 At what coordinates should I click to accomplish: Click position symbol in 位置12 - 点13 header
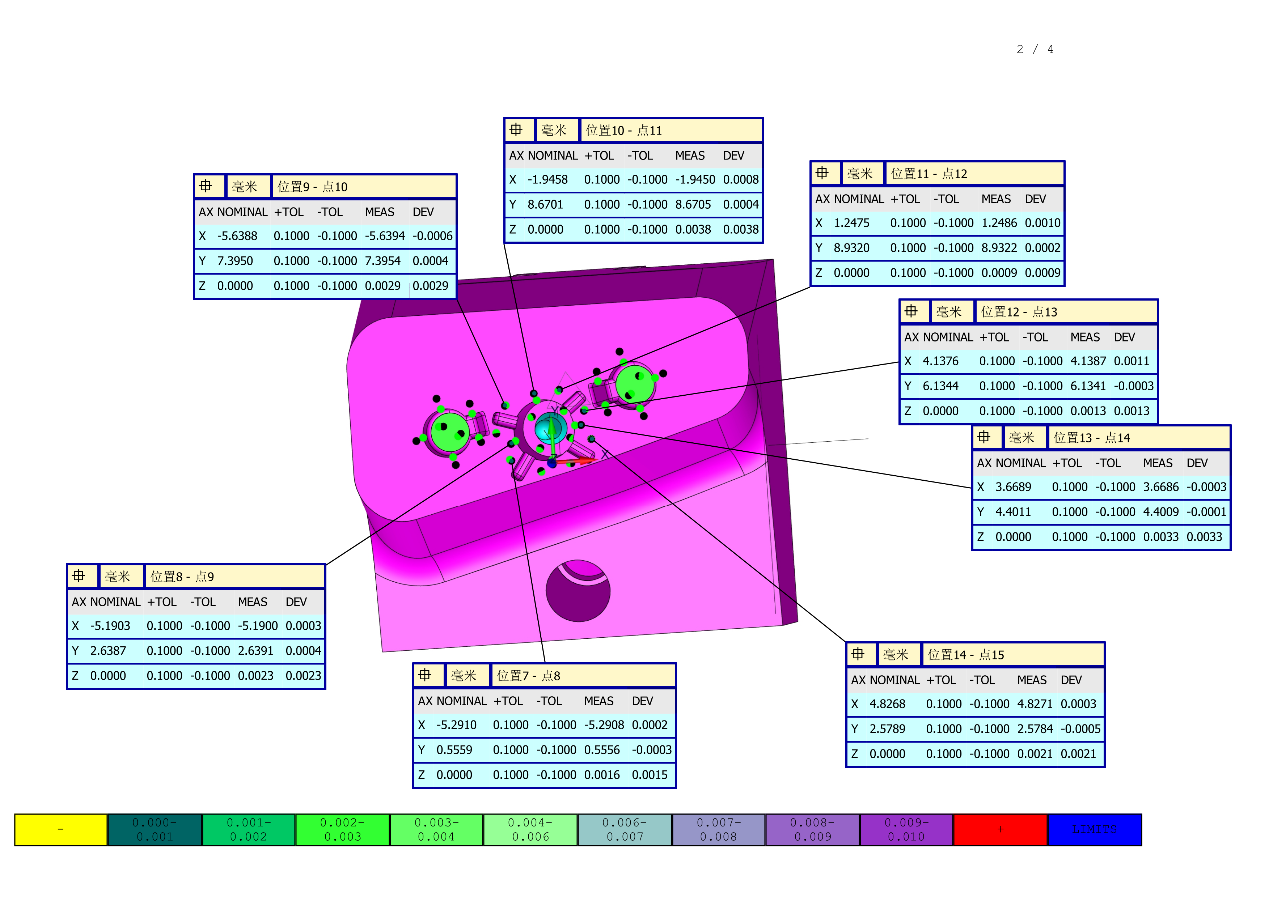(914, 311)
